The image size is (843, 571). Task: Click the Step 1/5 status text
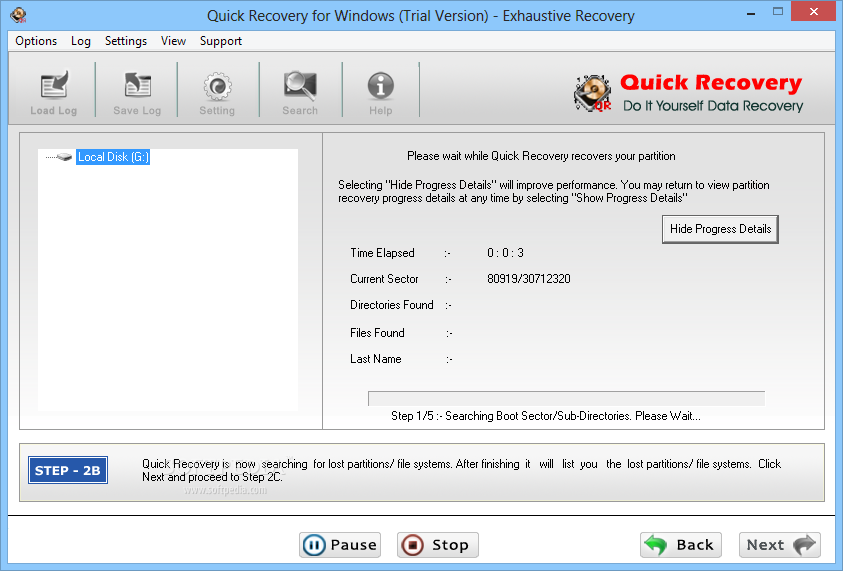(x=546, y=416)
